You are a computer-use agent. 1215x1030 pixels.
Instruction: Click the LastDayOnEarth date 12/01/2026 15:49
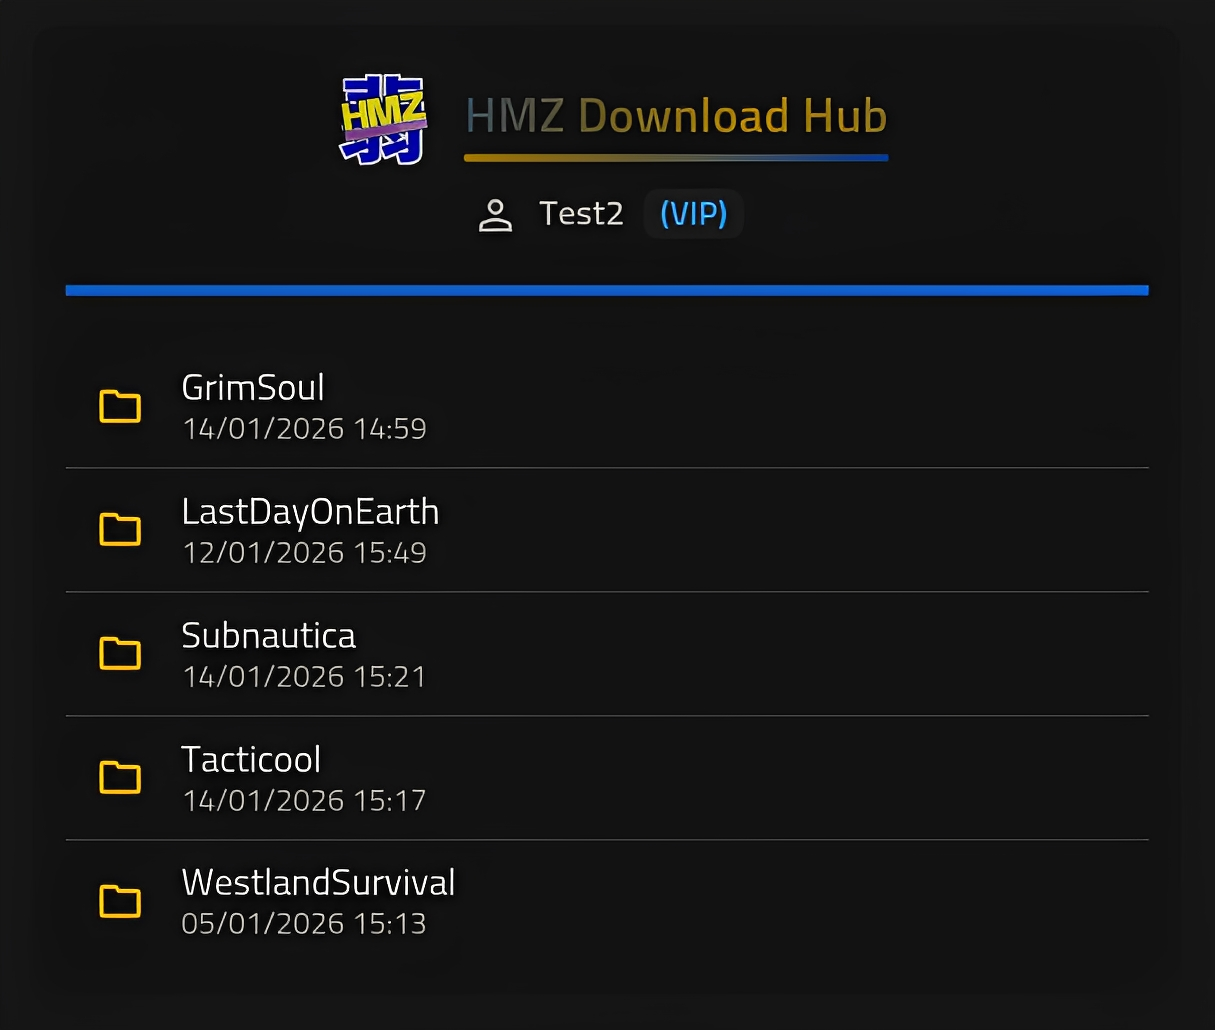(x=304, y=553)
